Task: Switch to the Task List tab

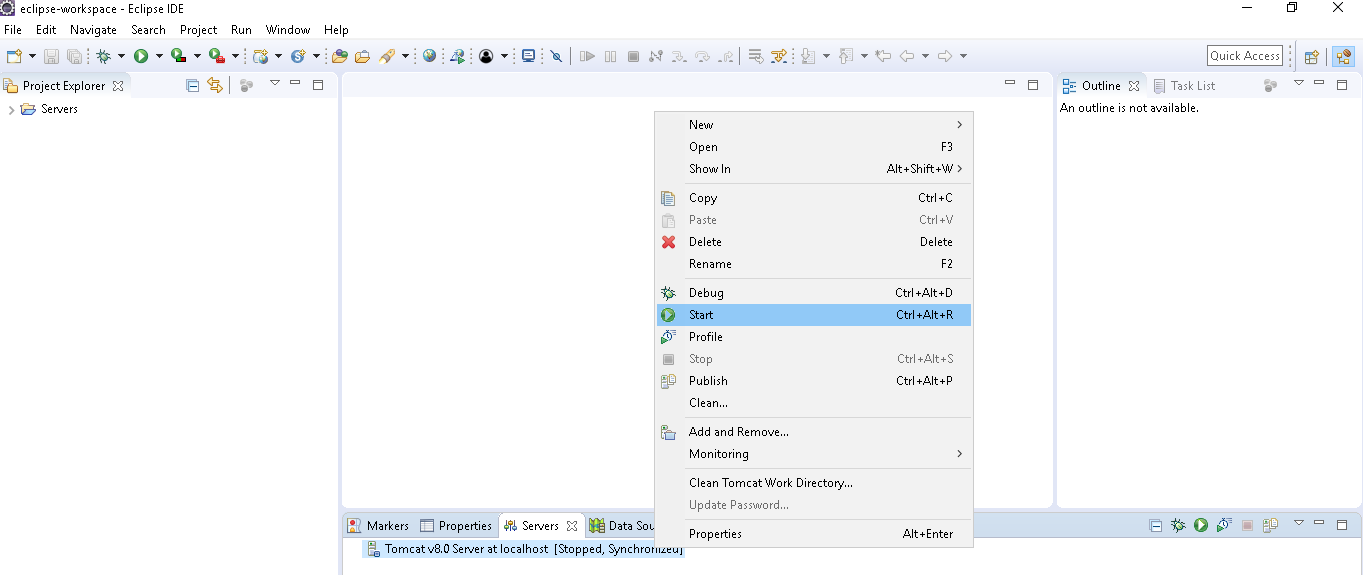Action: click(1185, 86)
